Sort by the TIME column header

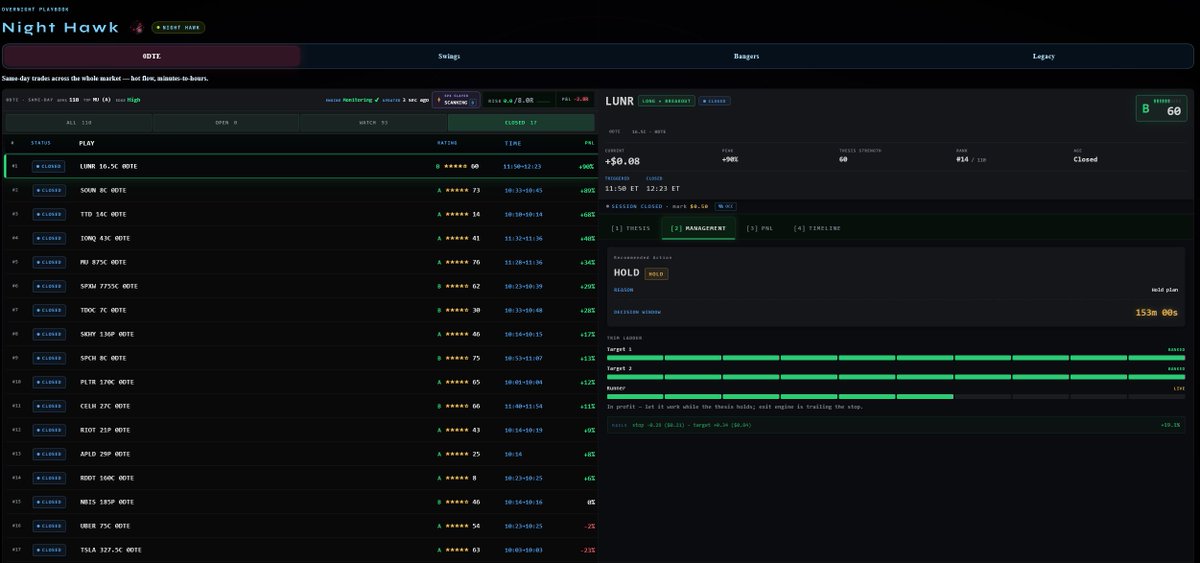(x=512, y=143)
